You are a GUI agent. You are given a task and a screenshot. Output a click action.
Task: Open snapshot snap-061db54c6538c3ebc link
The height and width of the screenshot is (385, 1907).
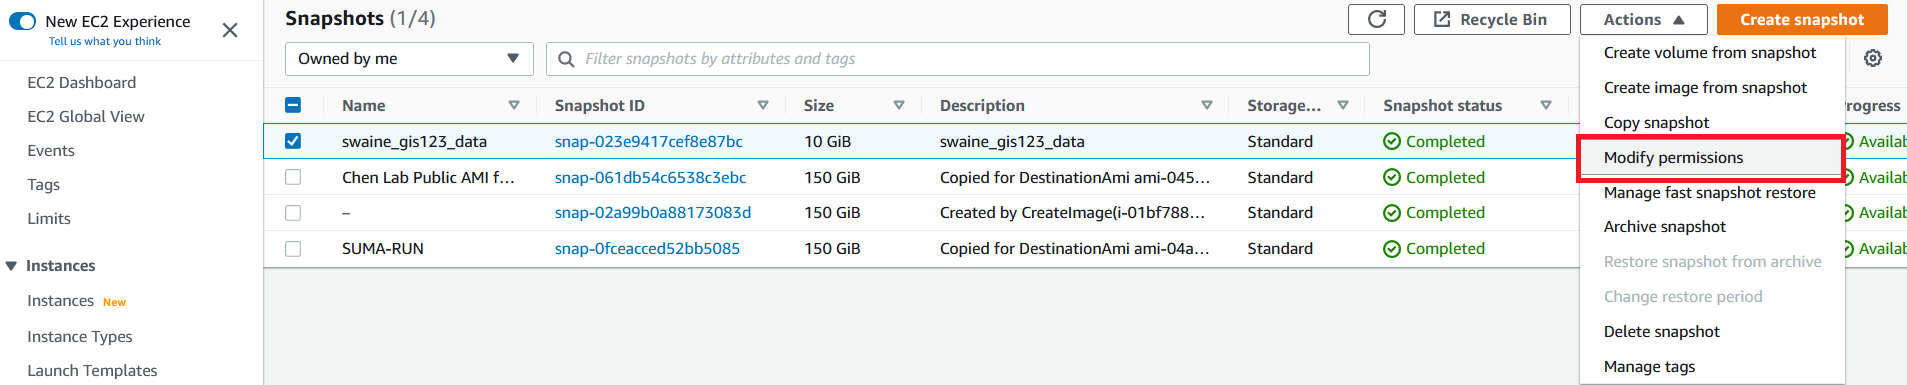coord(650,178)
